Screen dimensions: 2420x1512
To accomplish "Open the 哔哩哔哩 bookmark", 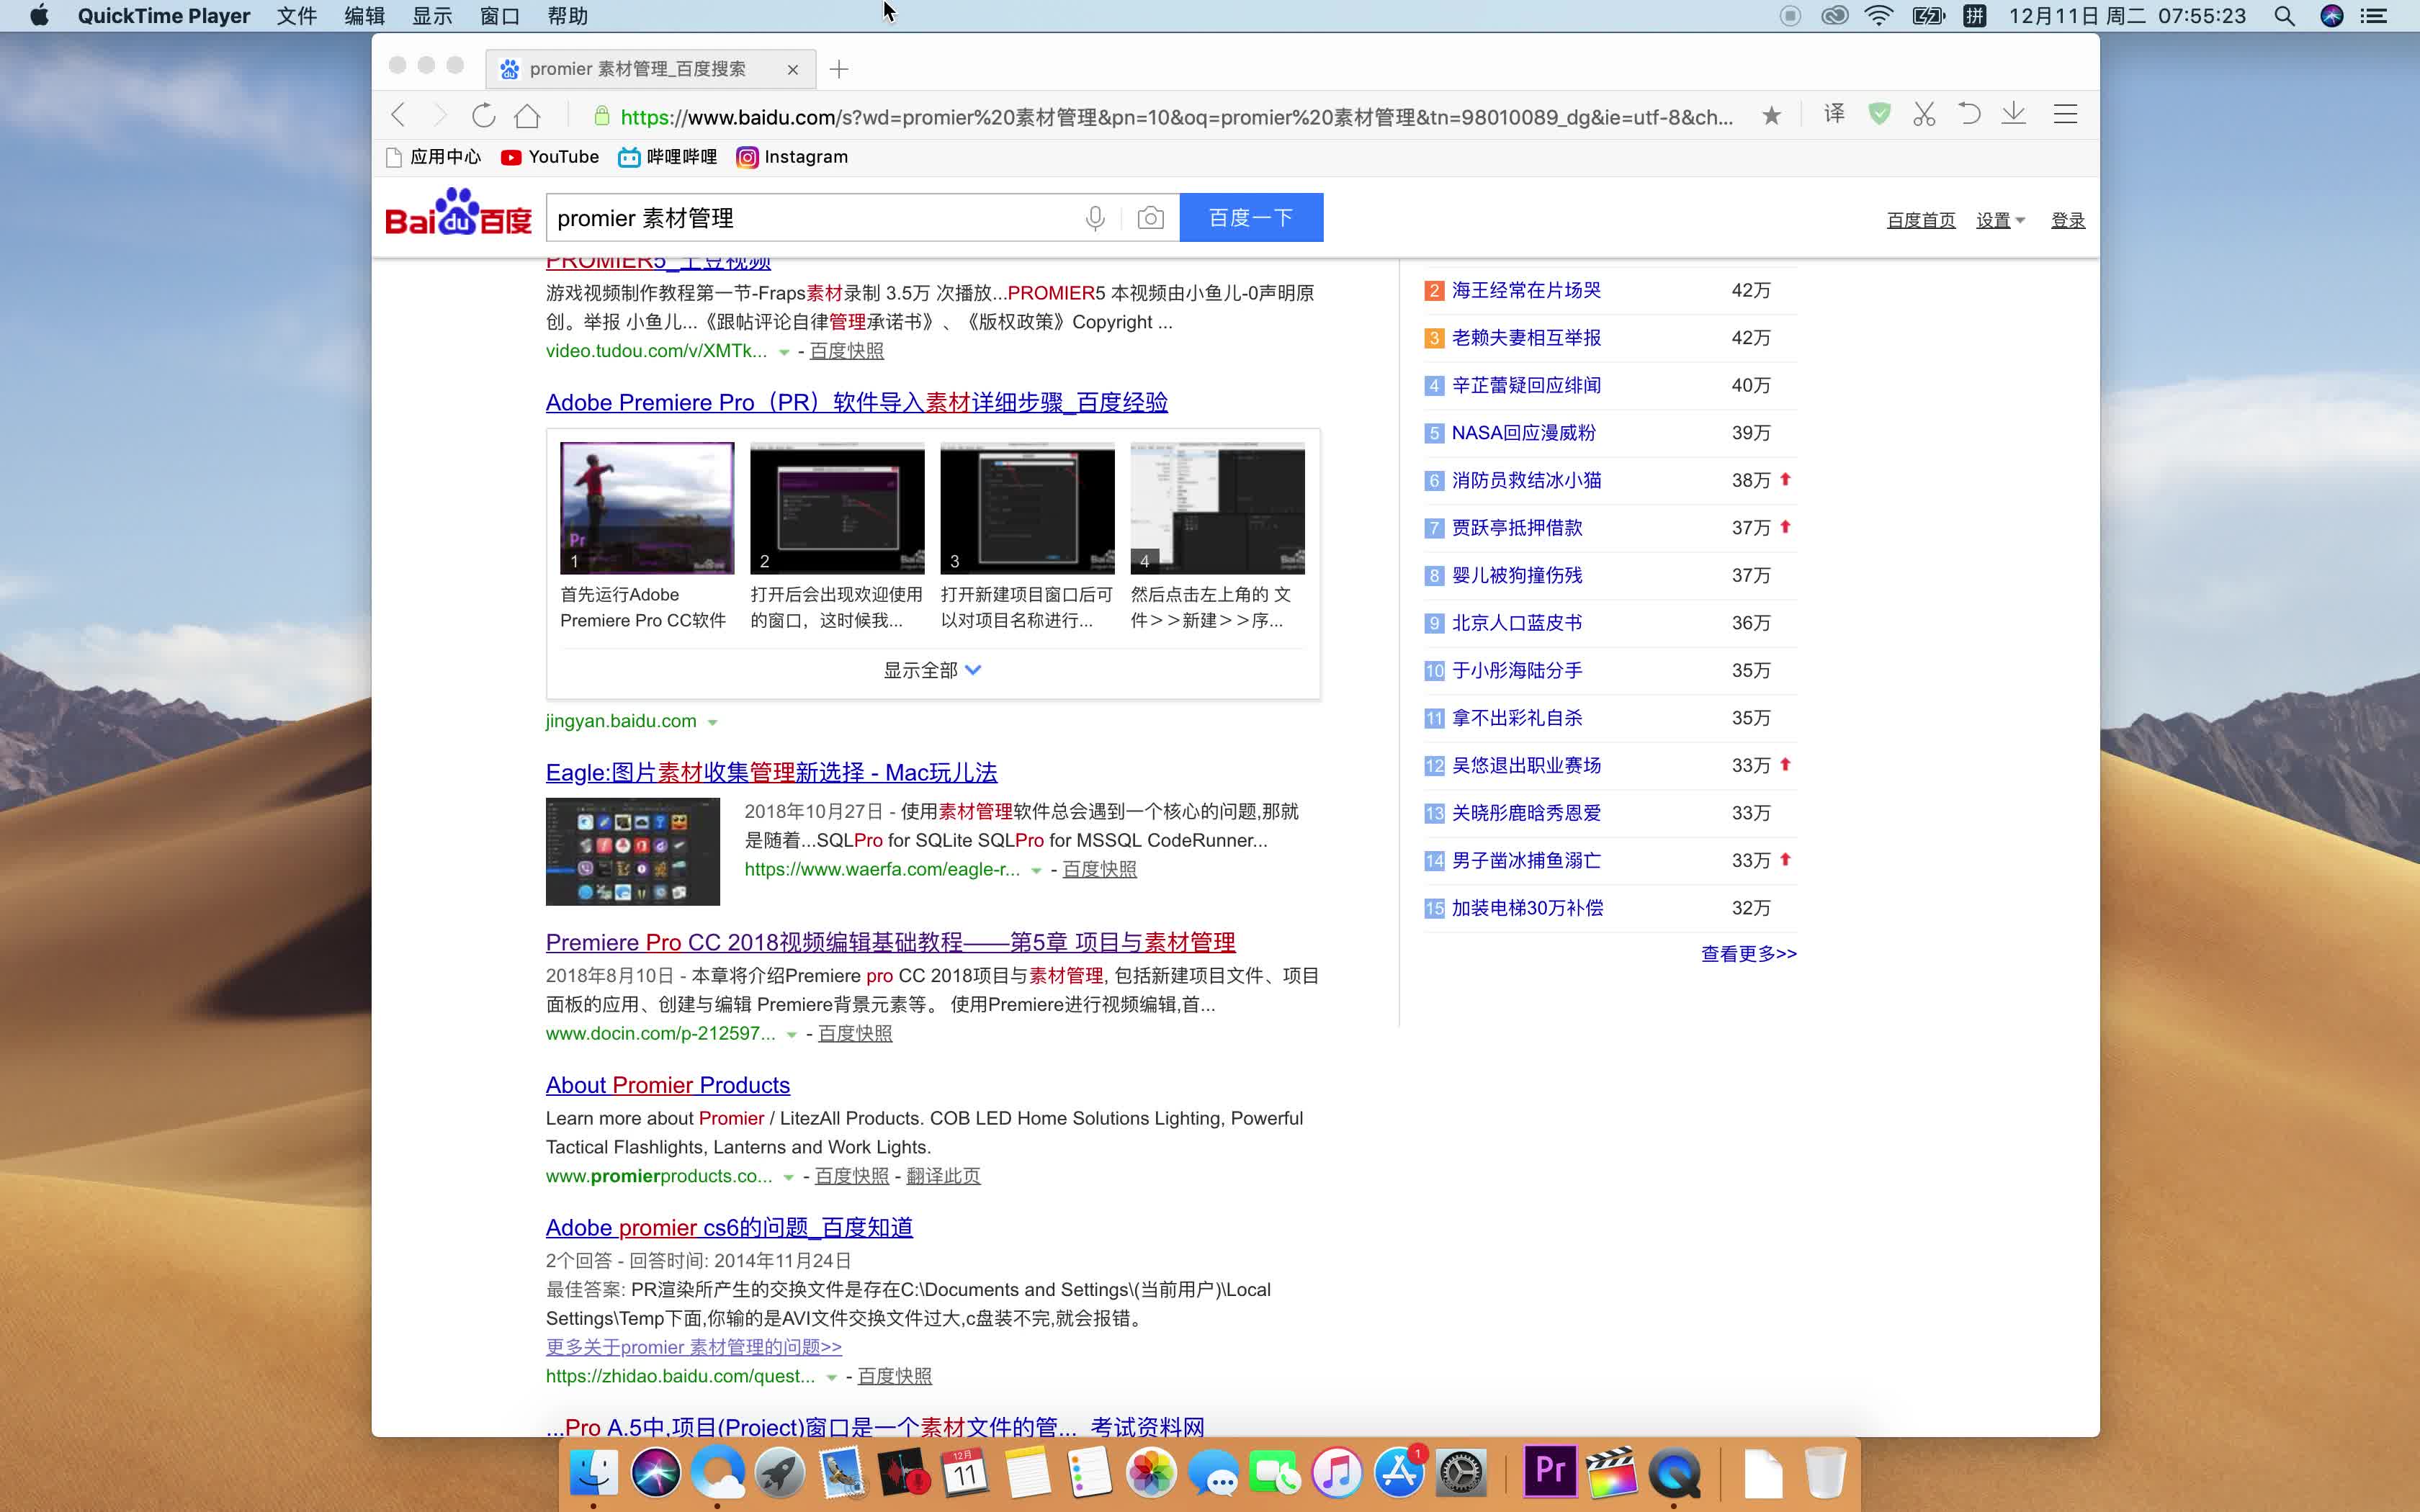I will pyautogui.click(x=668, y=157).
